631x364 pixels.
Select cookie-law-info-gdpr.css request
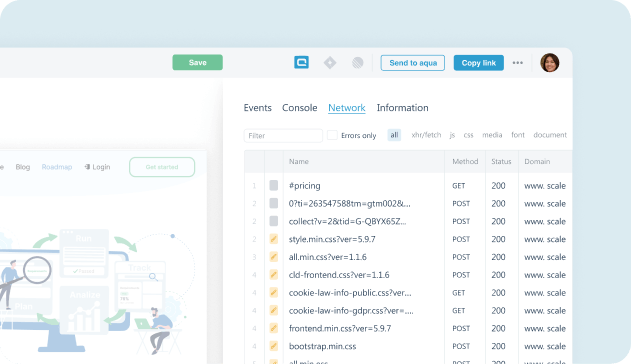[x=351, y=311]
